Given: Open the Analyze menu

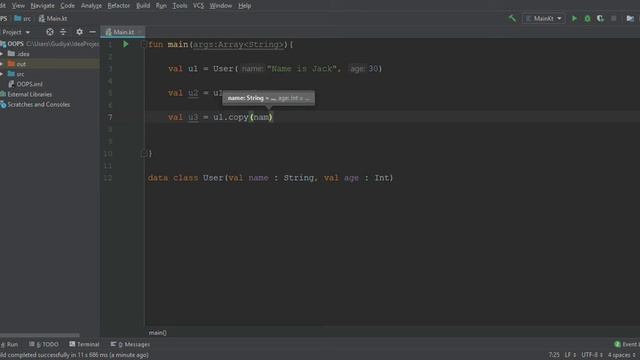Looking at the screenshot, I should pyautogui.click(x=91, y=6).
